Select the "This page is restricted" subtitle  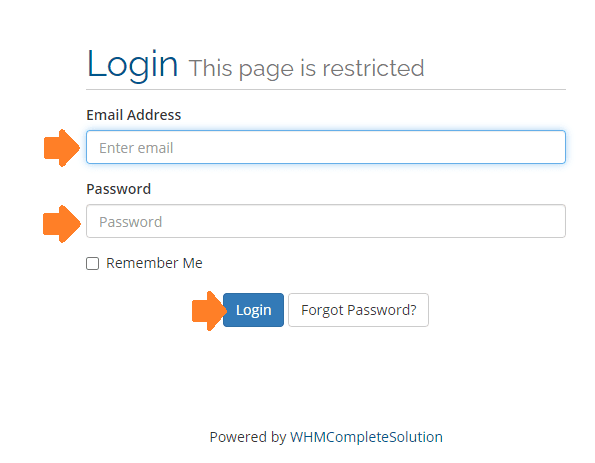306,69
